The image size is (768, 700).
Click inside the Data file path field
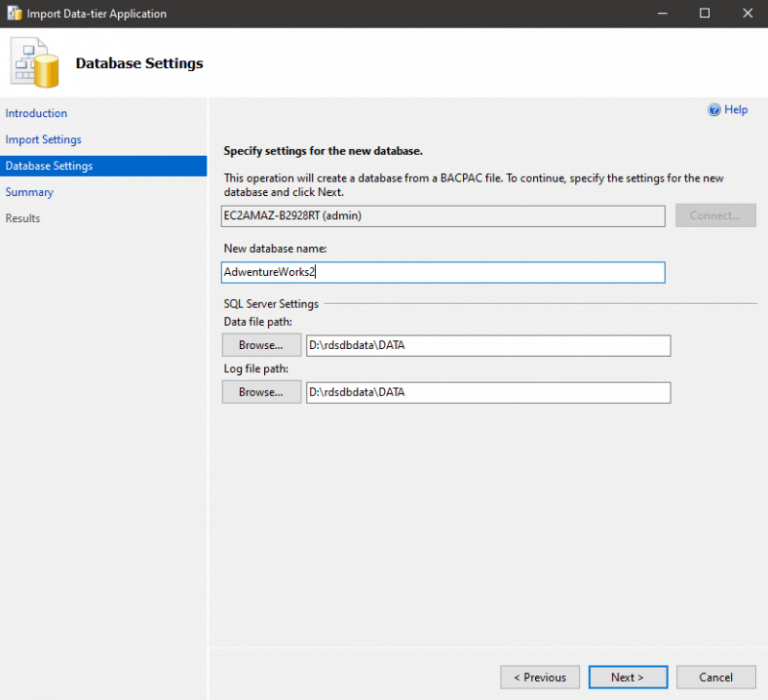[x=488, y=345]
